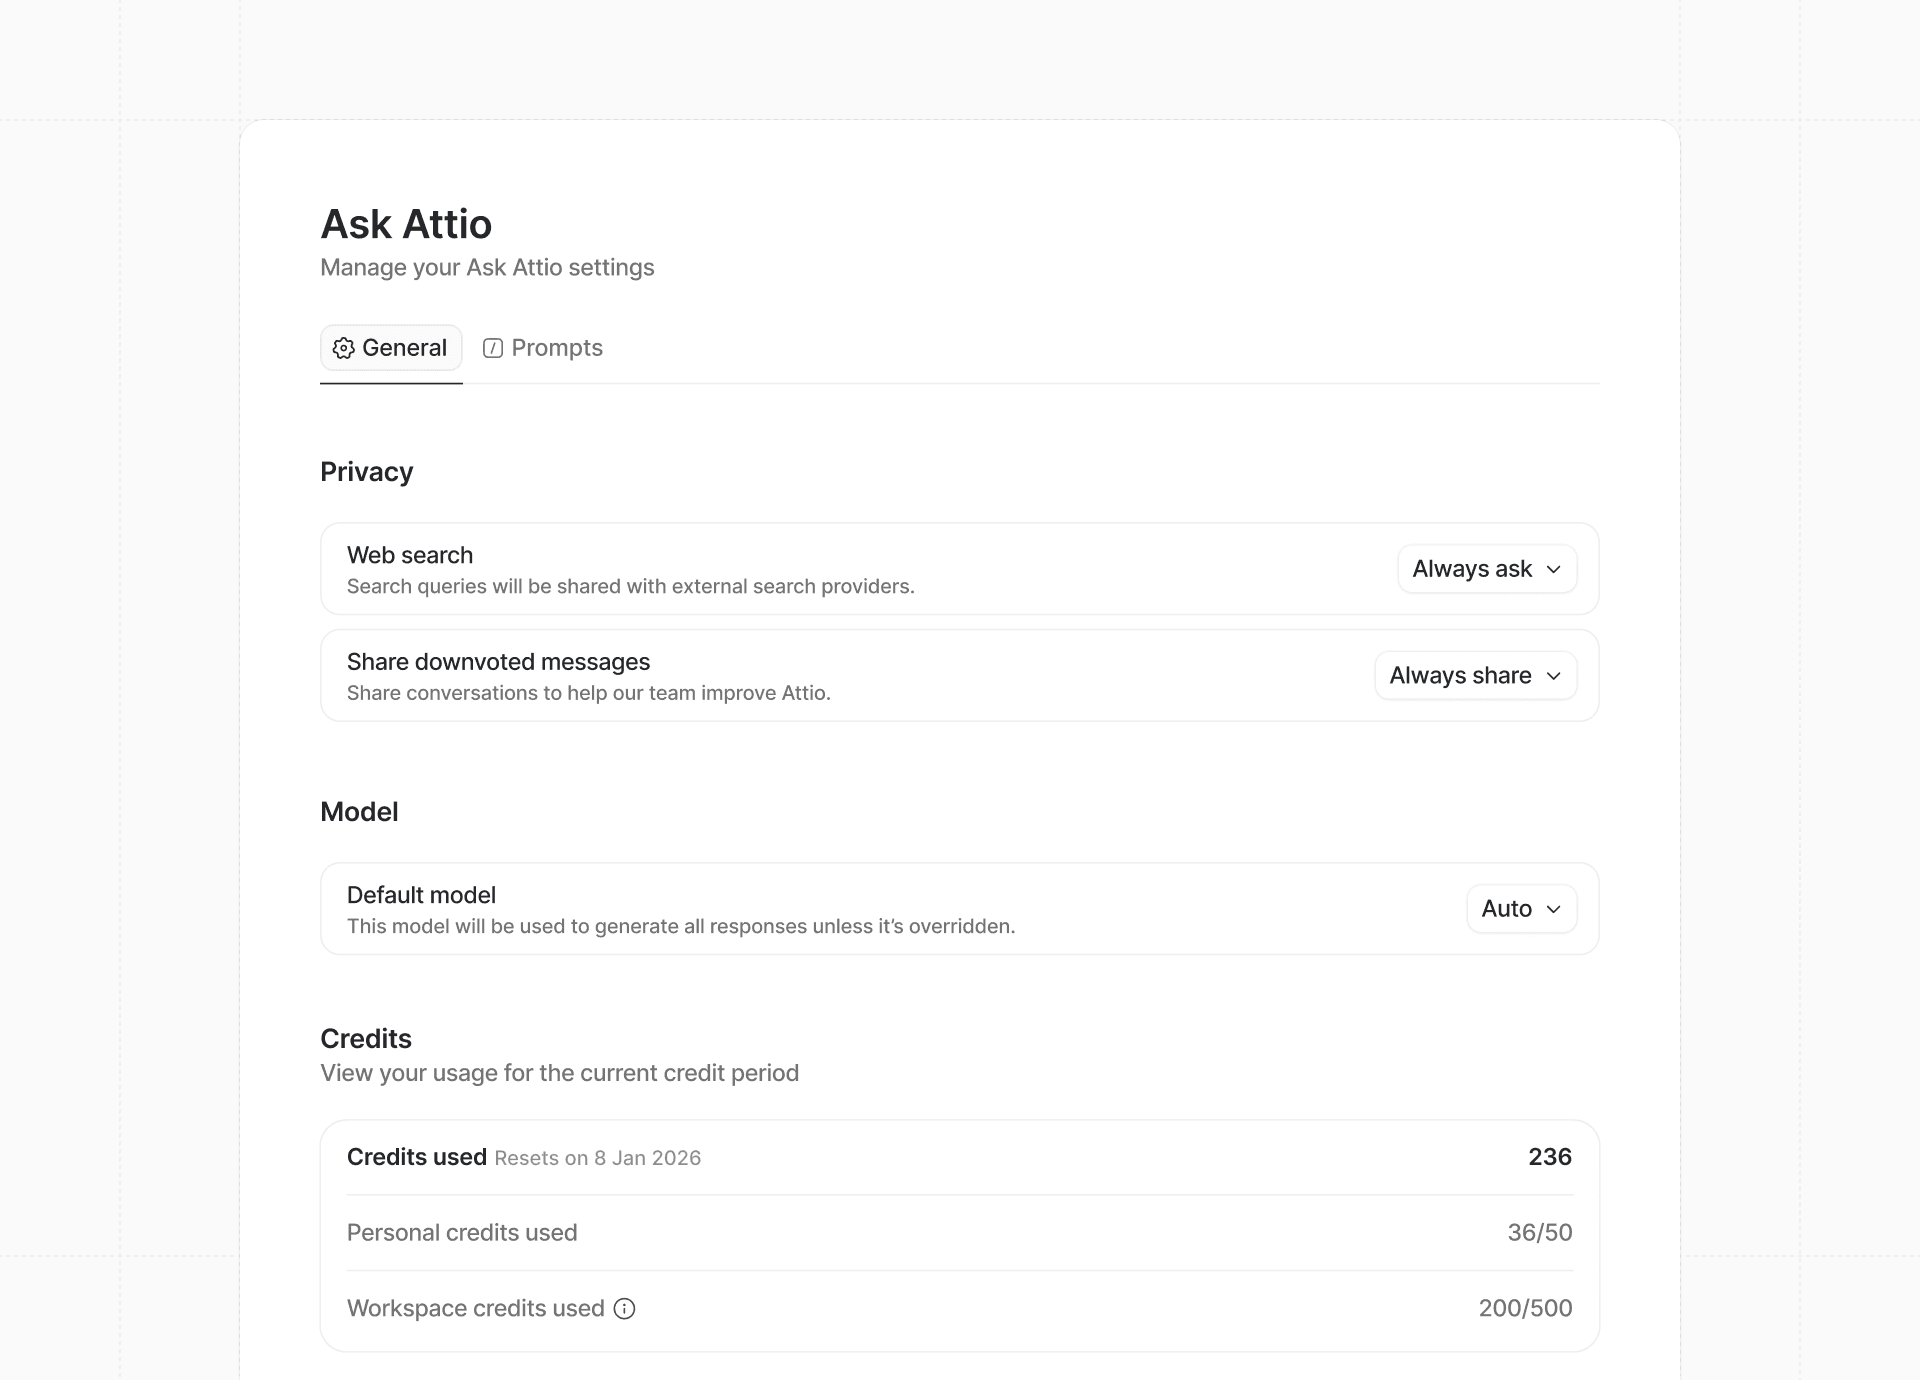Select the Ask Attio page heading
The image size is (1920, 1380).
pos(405,223)
